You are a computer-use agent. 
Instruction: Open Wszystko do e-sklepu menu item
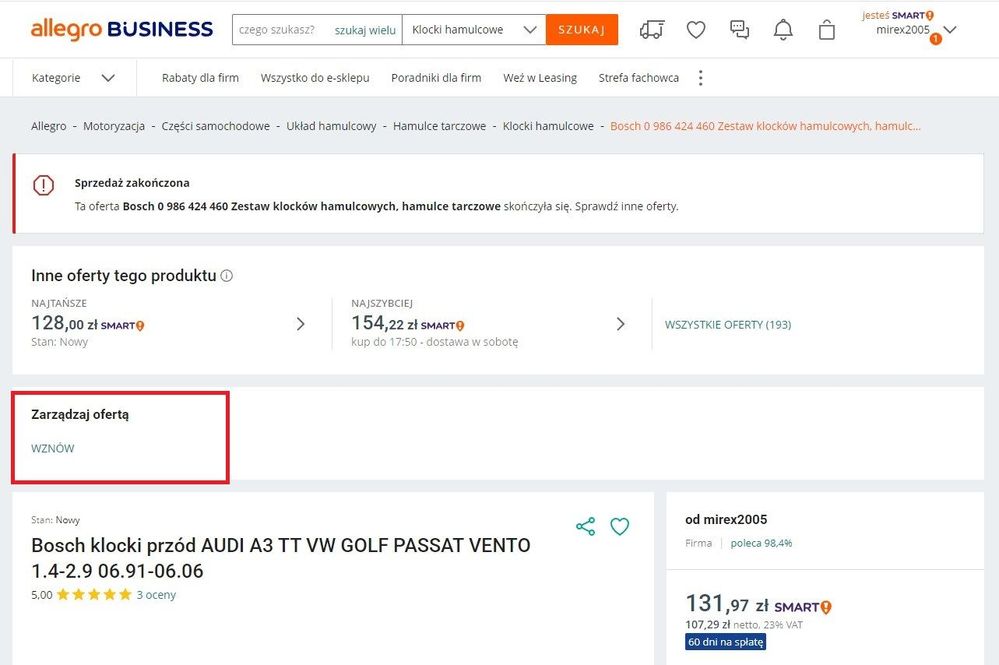tap(315, 78)
